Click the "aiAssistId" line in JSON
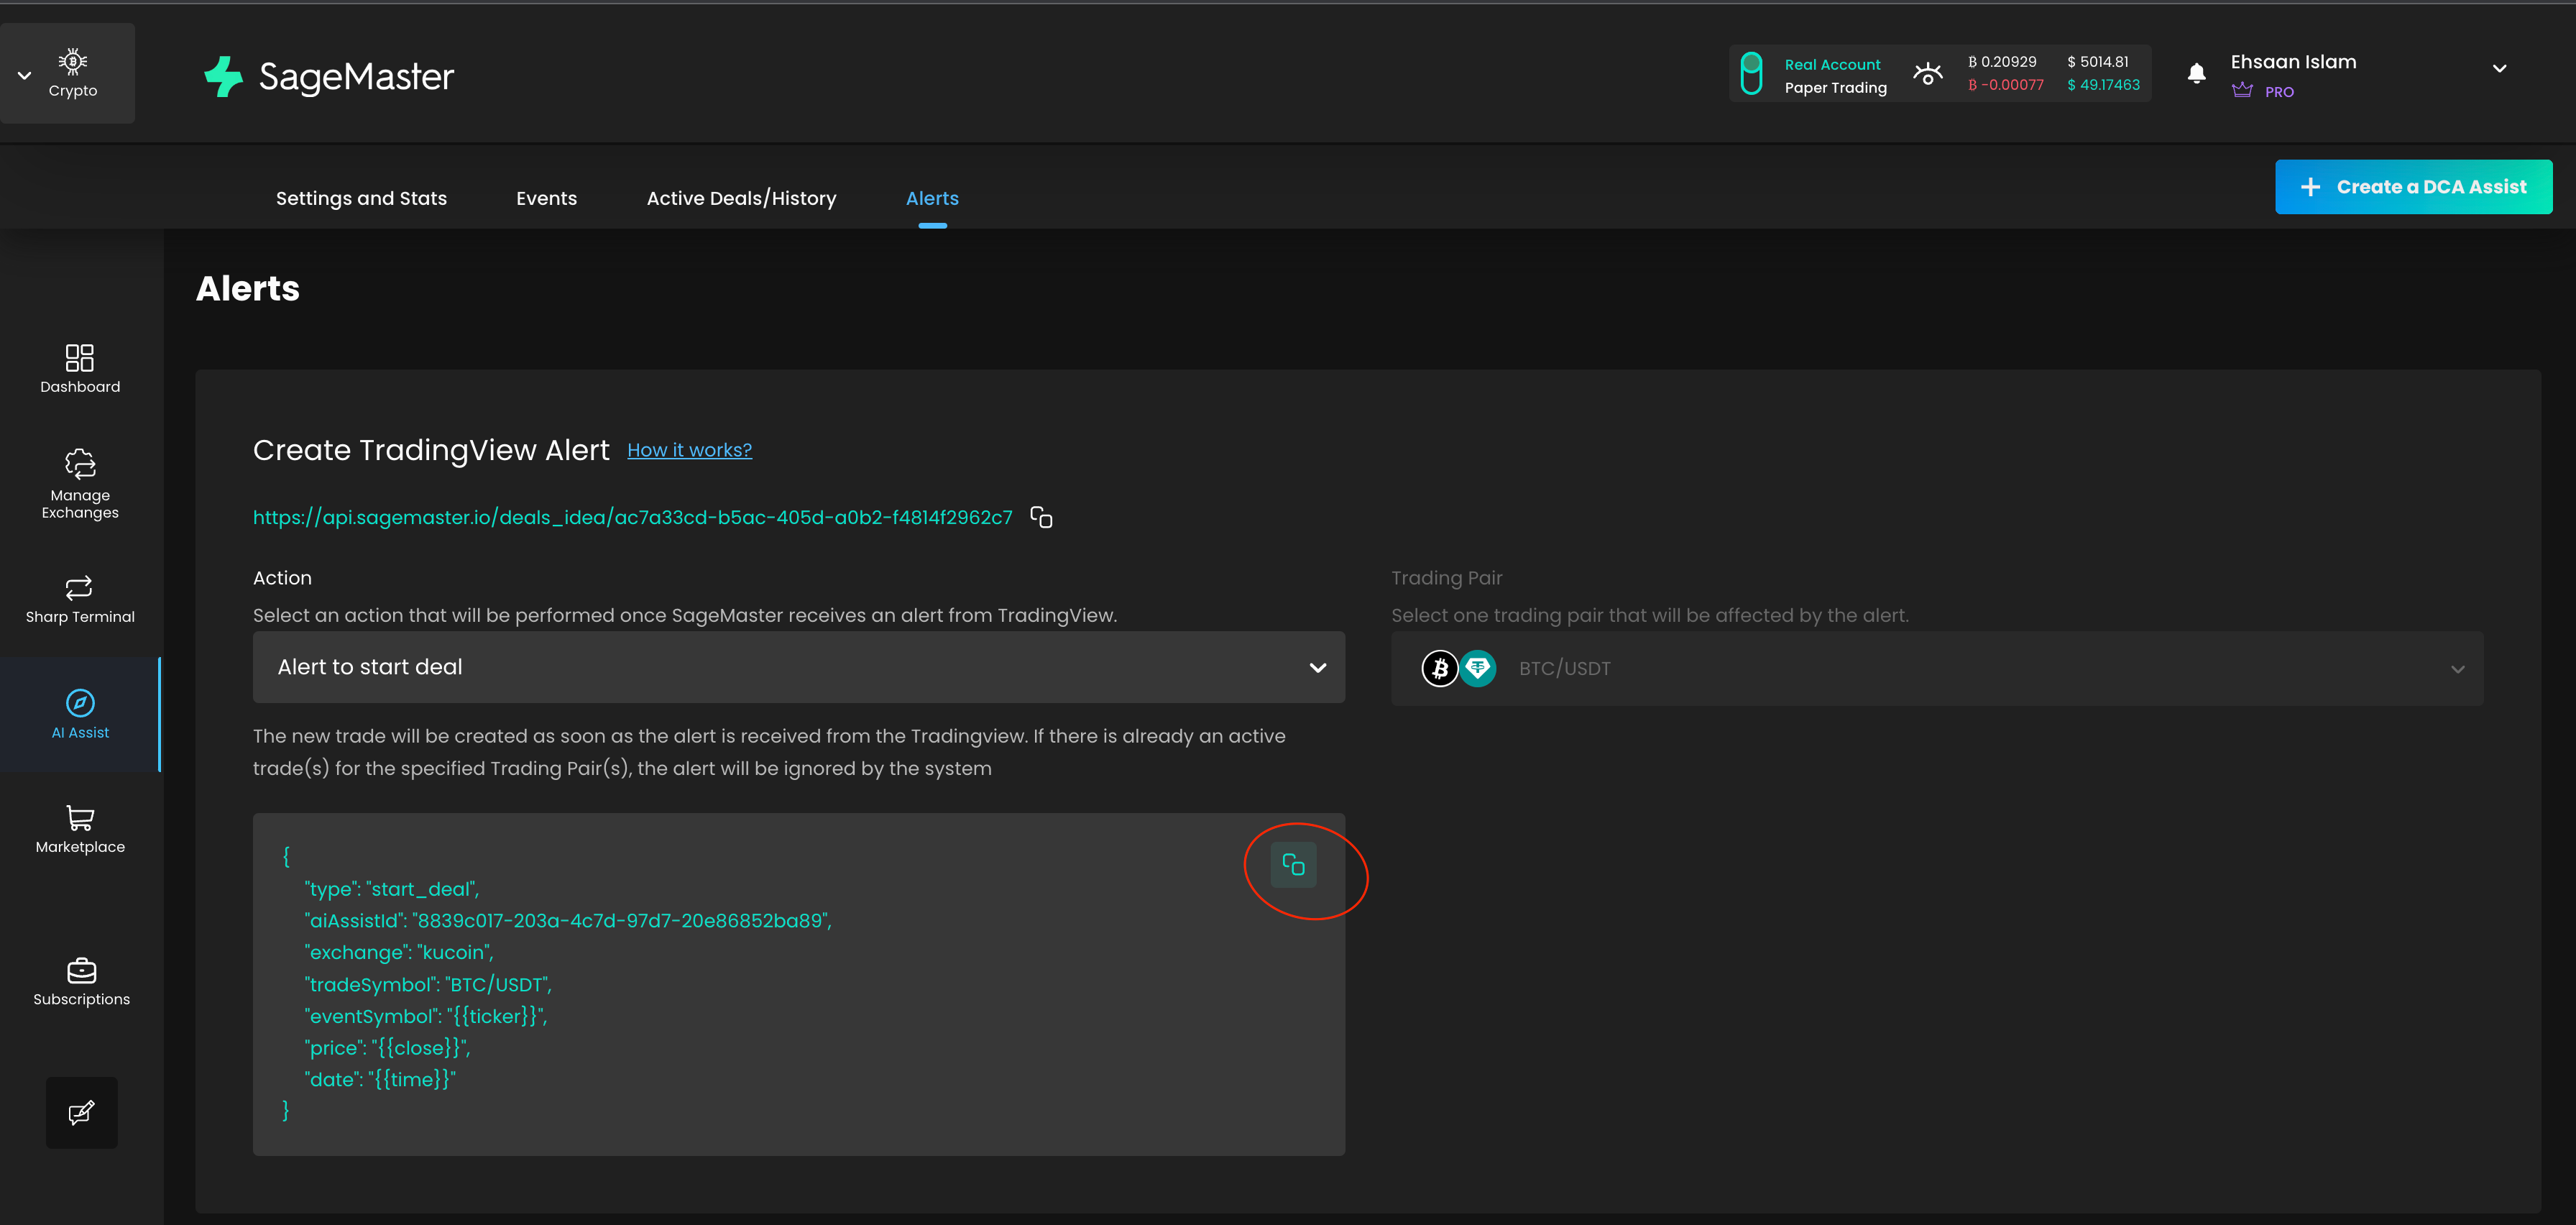Screen dimensions: 2576x1225 click(568, 920)
